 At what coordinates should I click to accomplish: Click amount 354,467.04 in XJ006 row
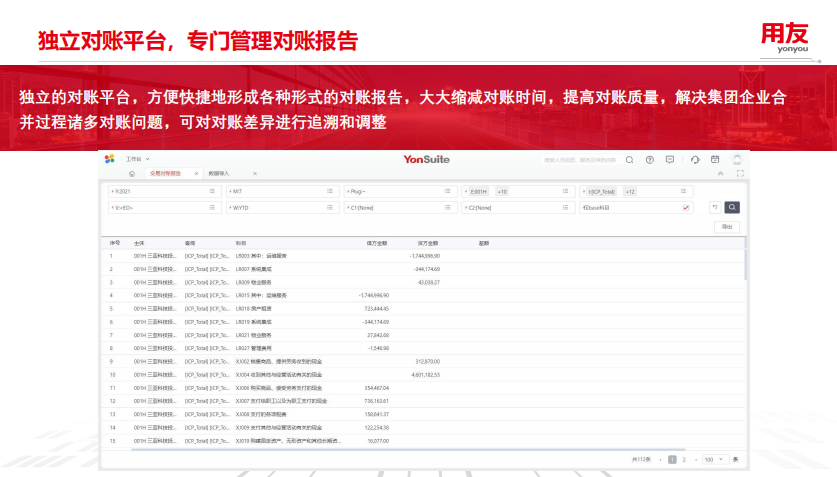pos(376,388)
